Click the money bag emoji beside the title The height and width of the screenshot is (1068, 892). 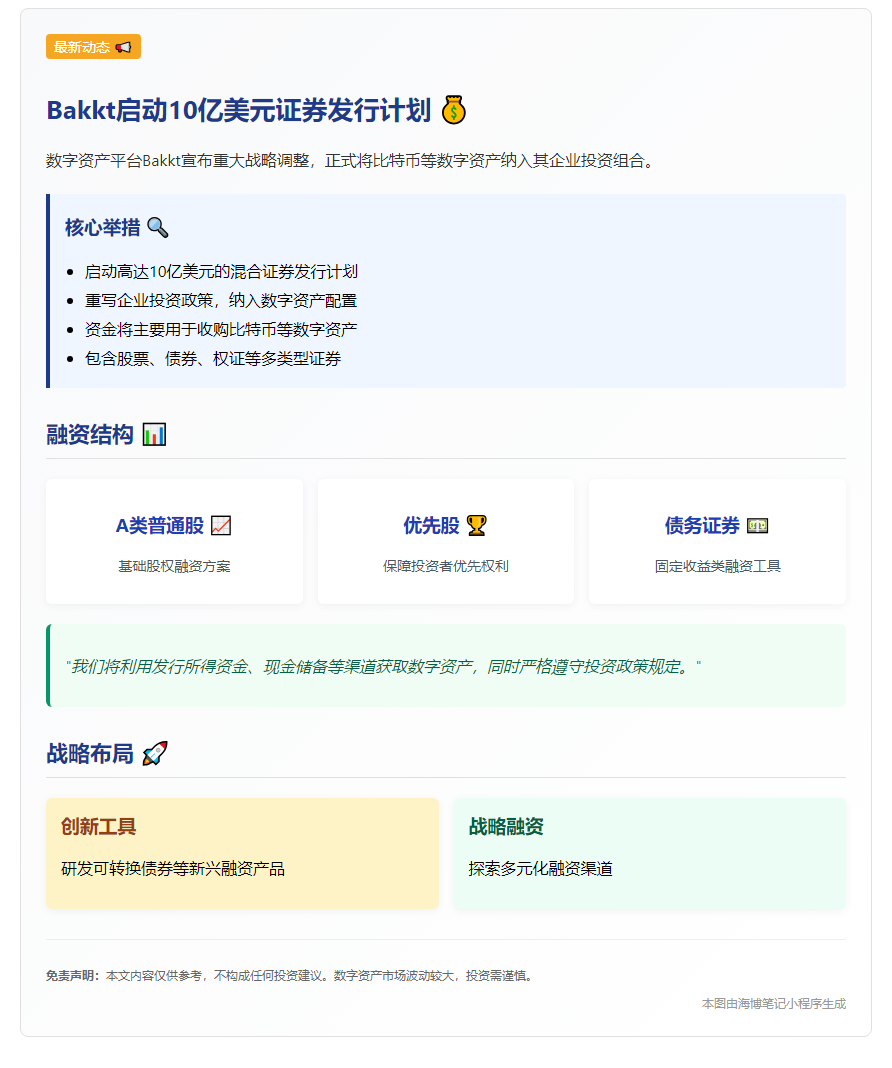453,110
